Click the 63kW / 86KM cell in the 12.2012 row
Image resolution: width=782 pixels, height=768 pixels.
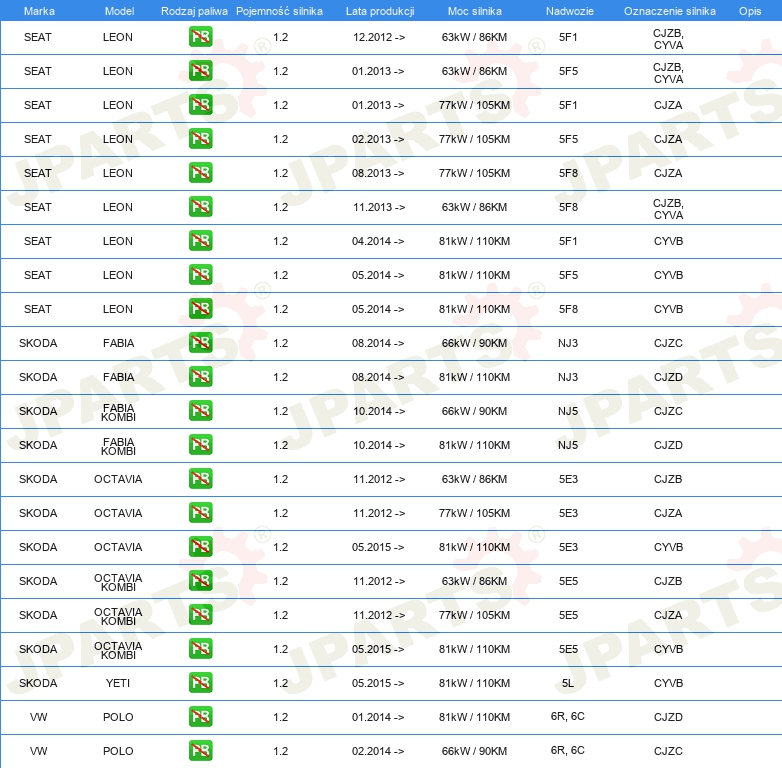(474, 37)
